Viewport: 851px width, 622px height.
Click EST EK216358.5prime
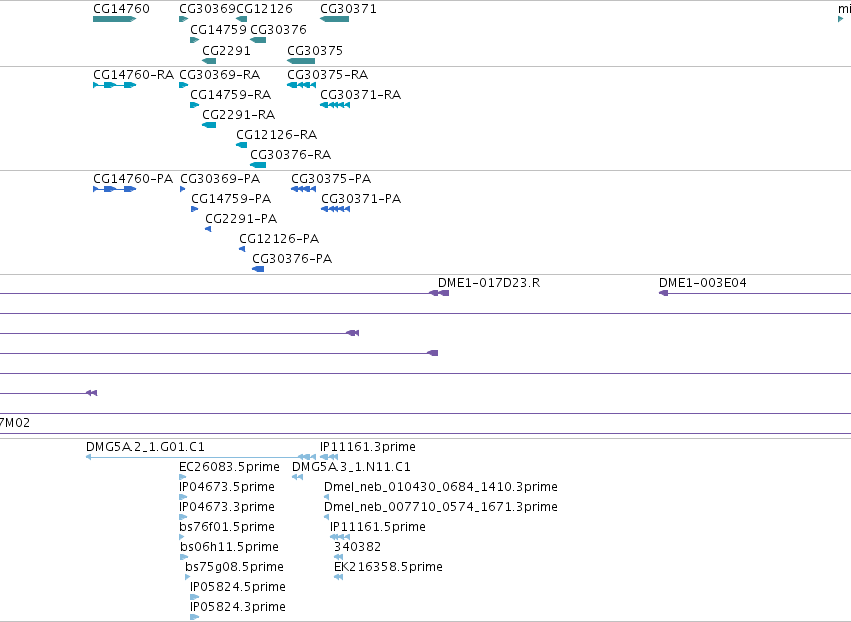(388, 567)
